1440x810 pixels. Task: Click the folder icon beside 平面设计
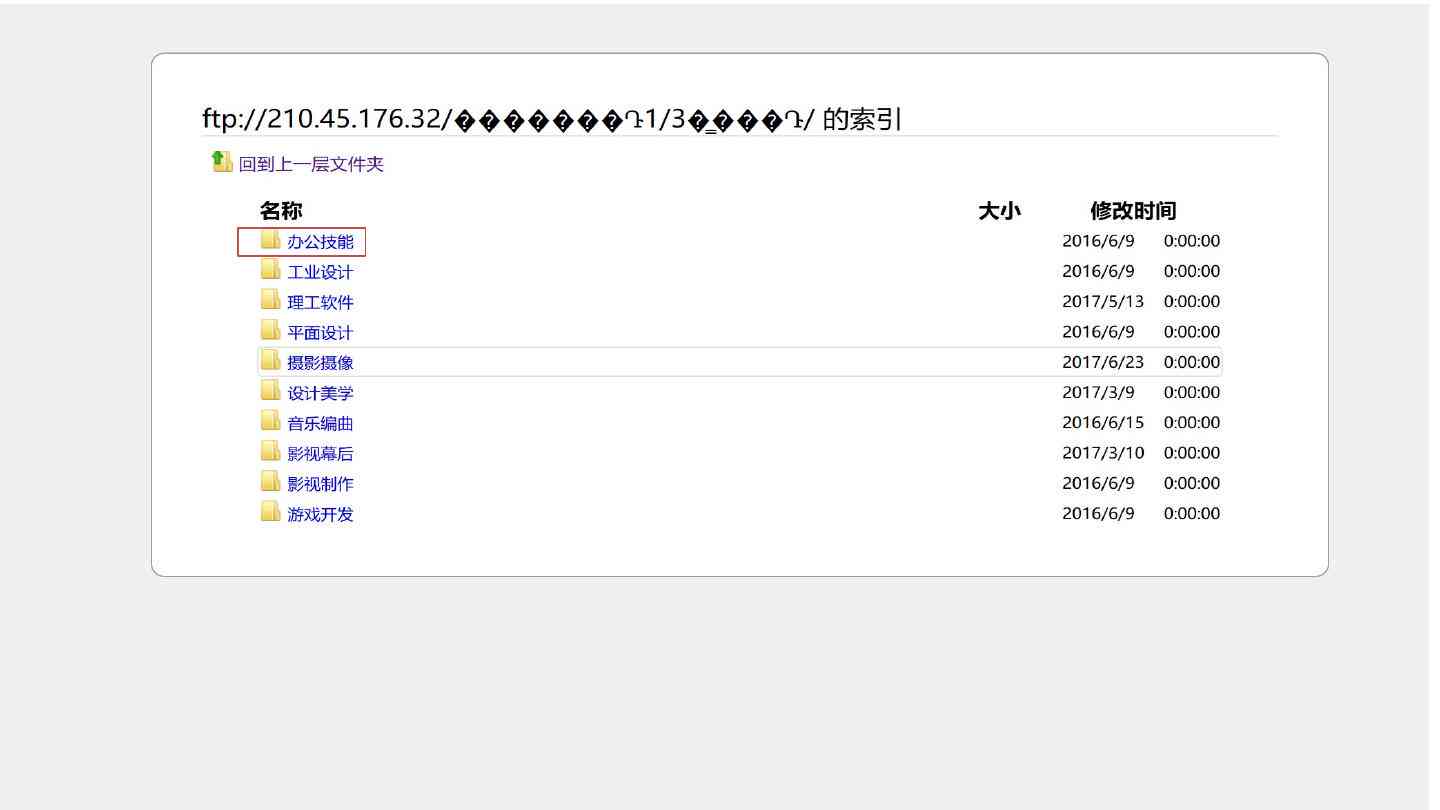[270, 330]
